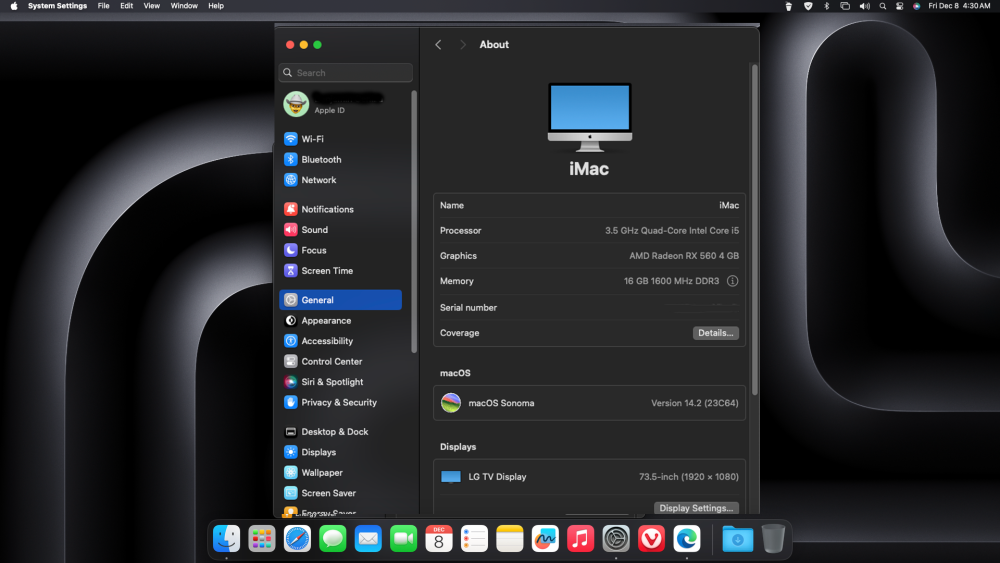This screenshot has height=563, width=1000.
Task: Click Processor value 3.5 GHz Quad-Core
Action: click(x=672, y=231)
